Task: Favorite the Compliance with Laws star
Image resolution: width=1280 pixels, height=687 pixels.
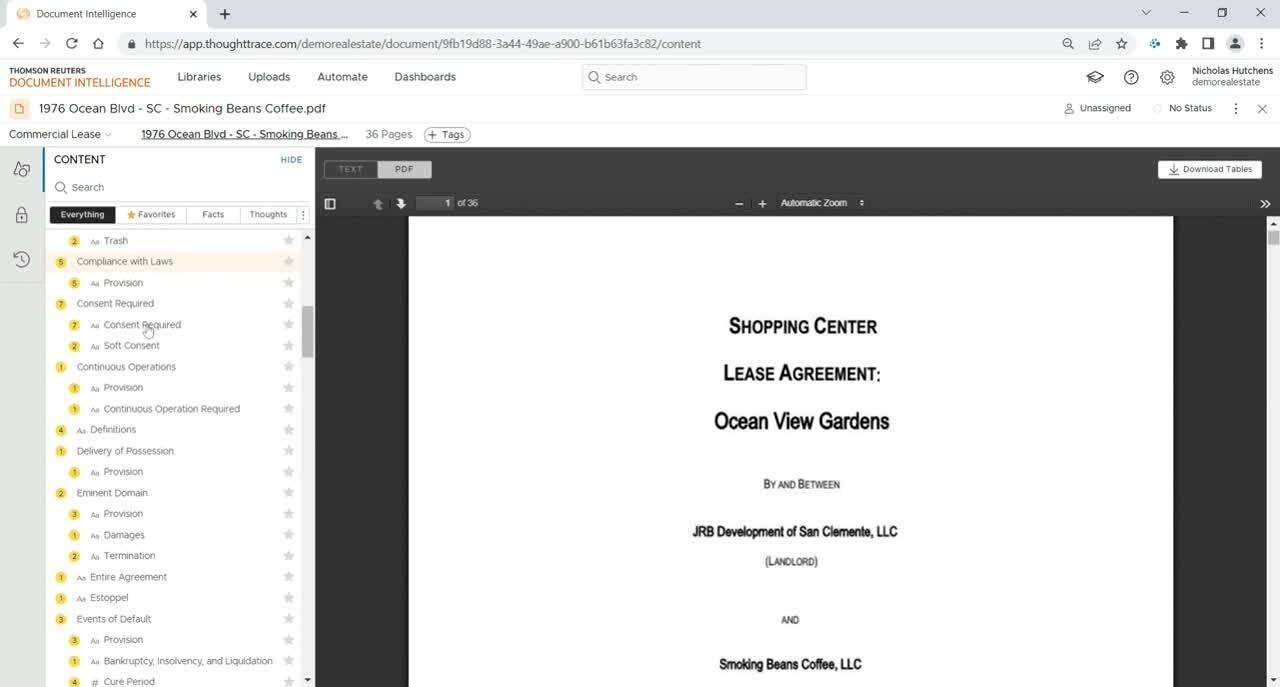Action: (289, 262)
